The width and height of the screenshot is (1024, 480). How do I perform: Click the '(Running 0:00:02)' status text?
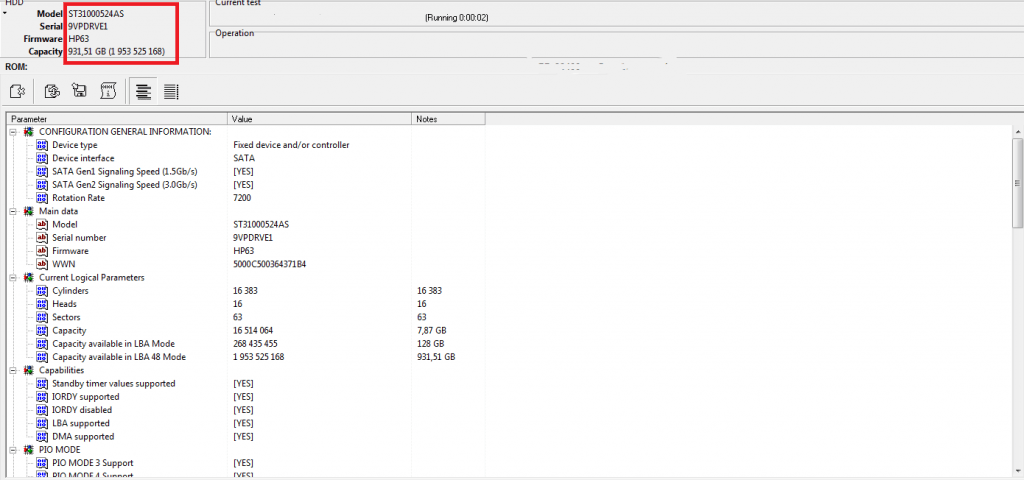456,18
